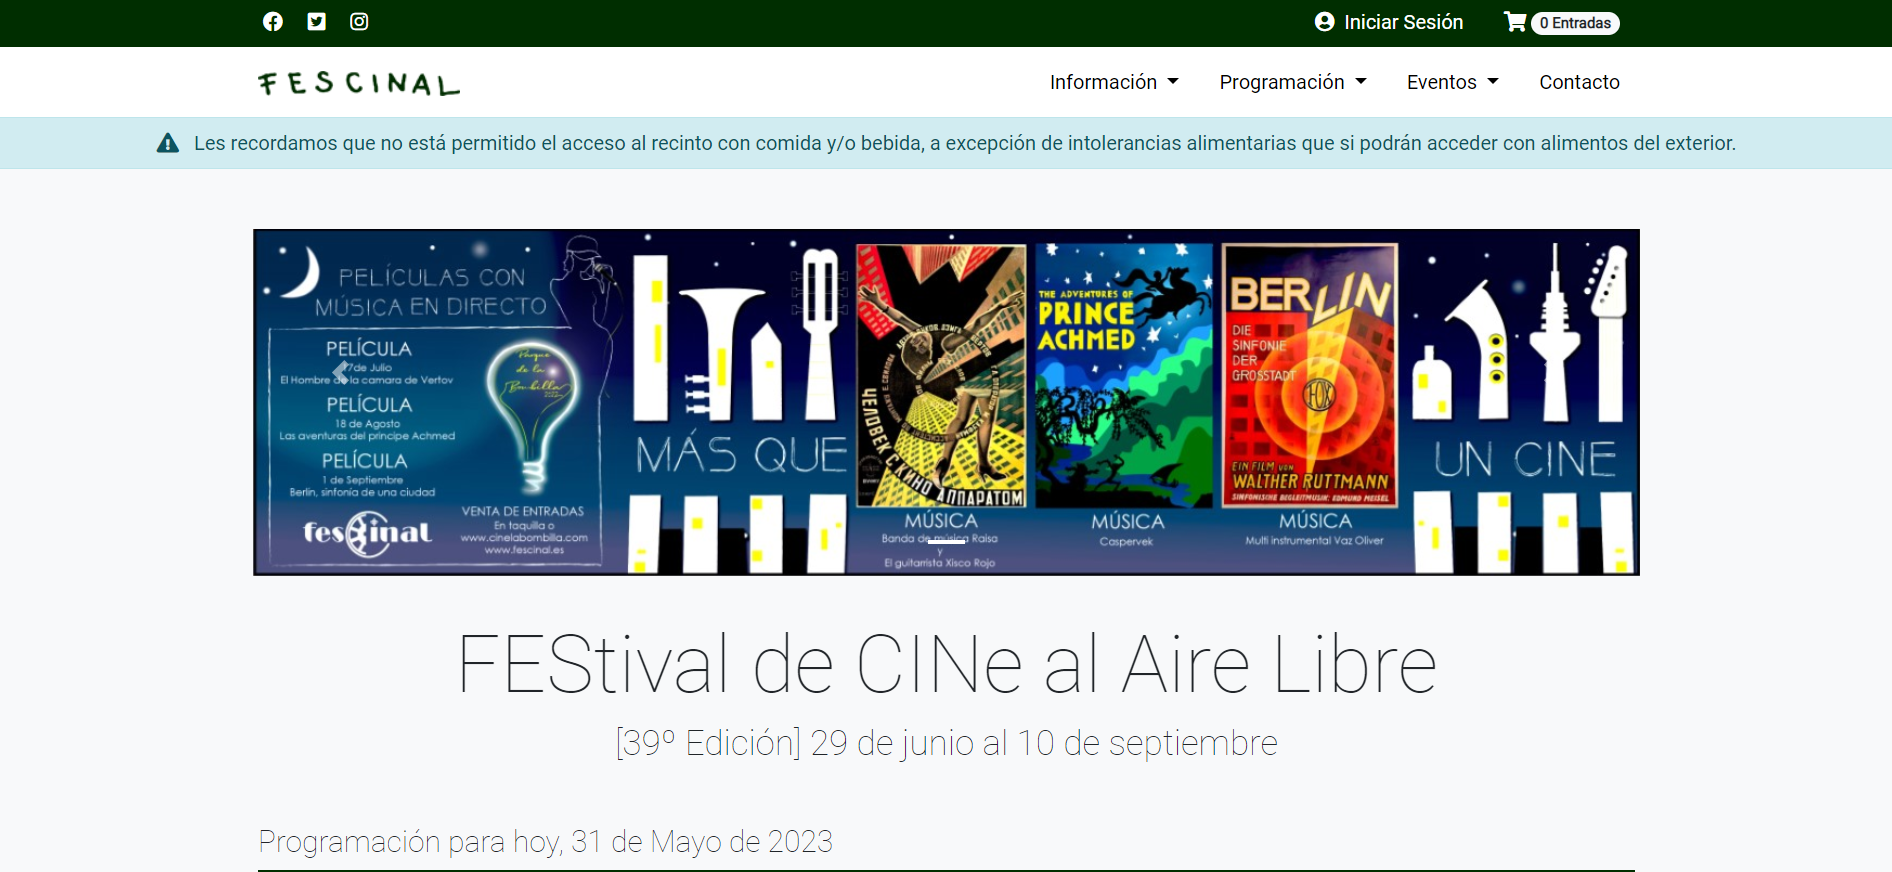The height and width of the screenshot is (872, 1892).
Task: Expand the Información dropdown menu
Action: (x=1114, y=82)
